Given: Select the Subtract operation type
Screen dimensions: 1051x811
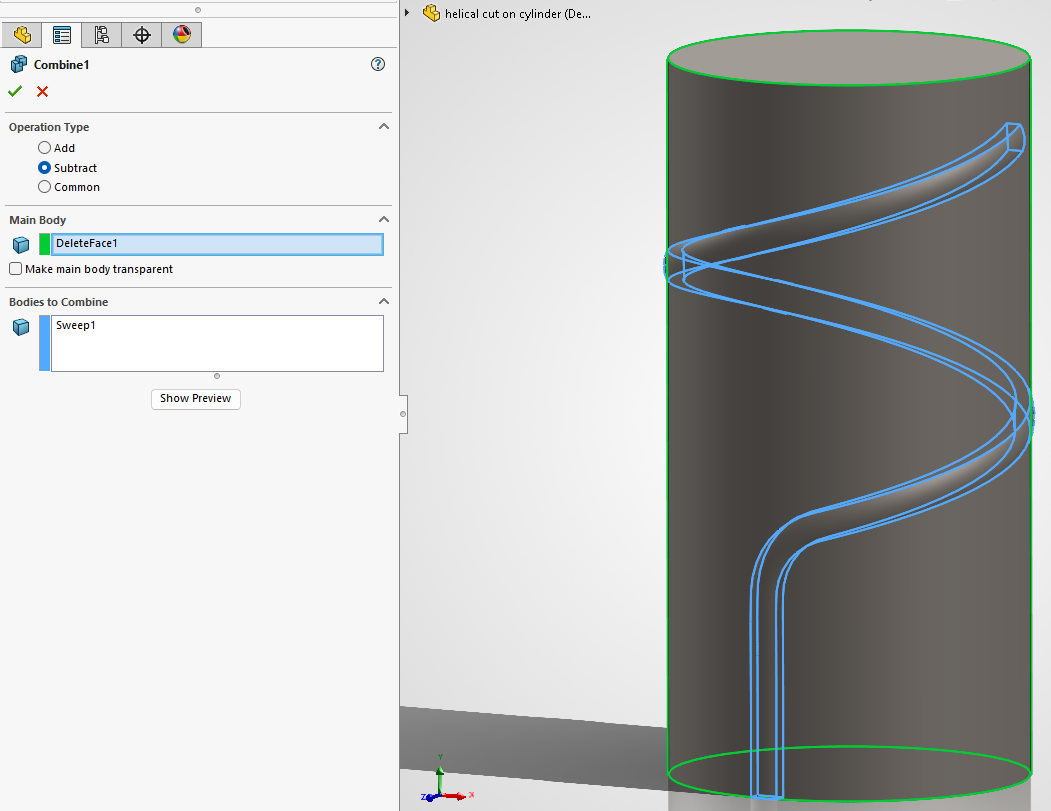Looking at the screenshot, I should click(44, 168).
